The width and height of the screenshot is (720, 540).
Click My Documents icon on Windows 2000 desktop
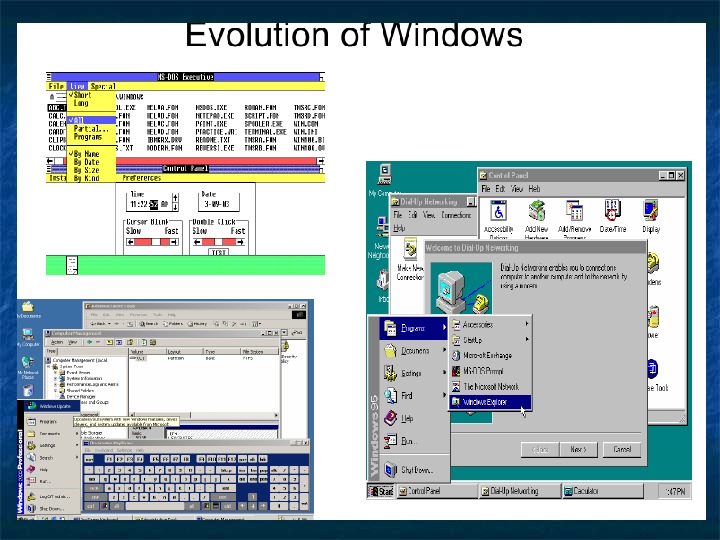click(x=28, y=307)
